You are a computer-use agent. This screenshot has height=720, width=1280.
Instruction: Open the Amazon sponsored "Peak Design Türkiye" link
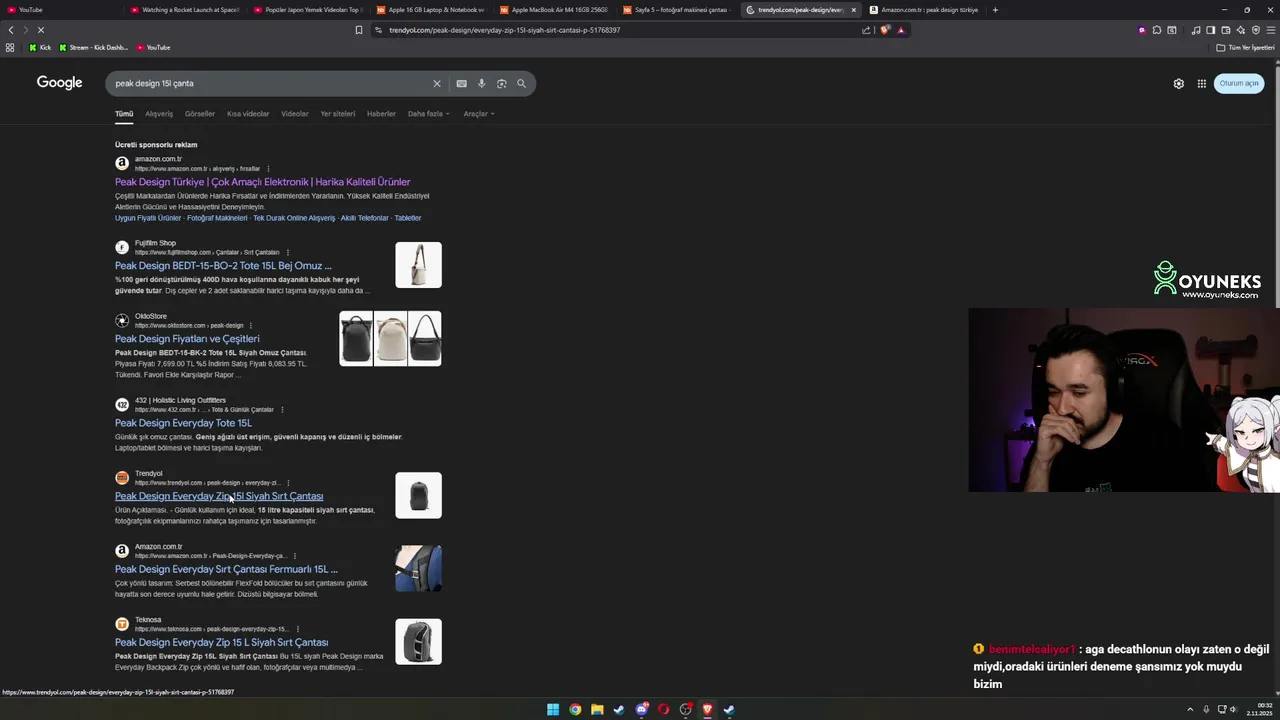pos(262,182)
